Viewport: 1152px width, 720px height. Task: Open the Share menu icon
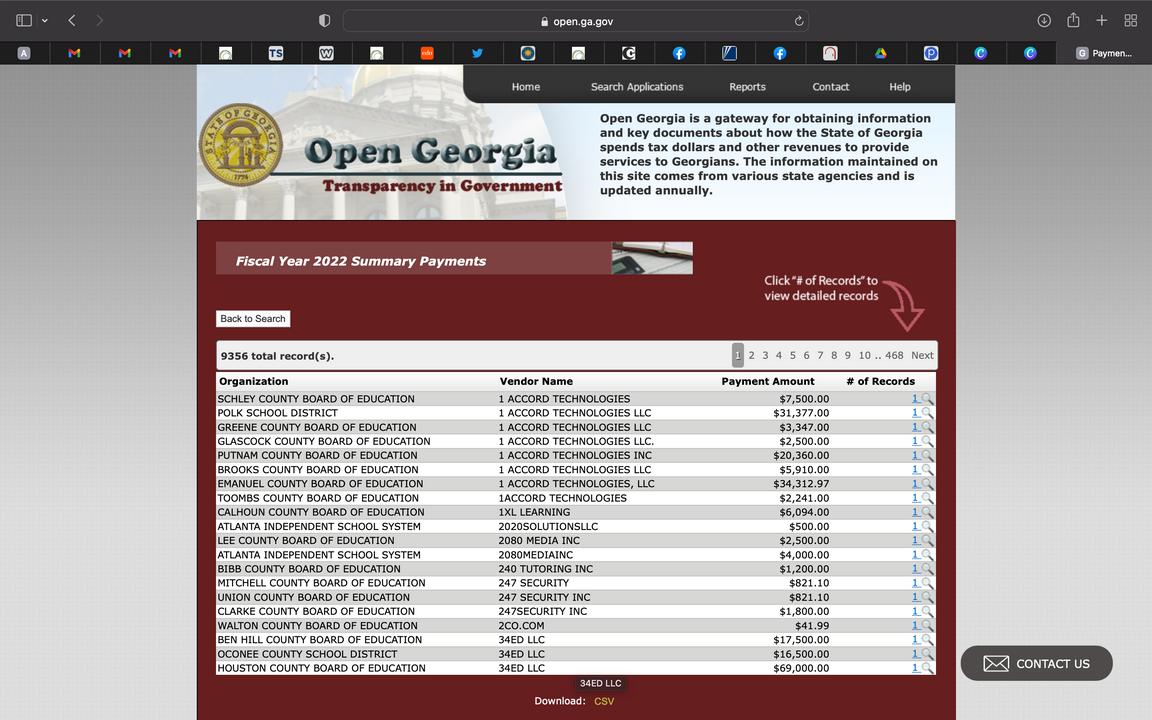[1073, 20]
